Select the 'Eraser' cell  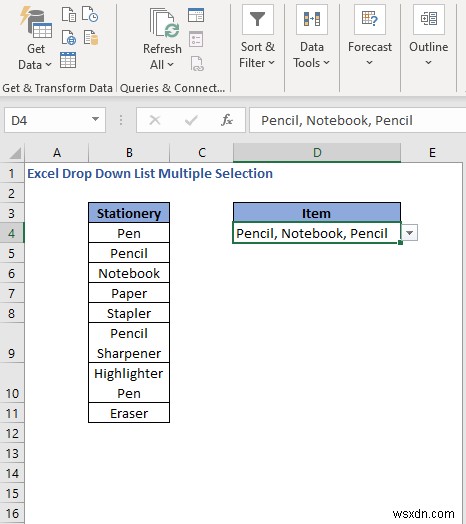129,413
